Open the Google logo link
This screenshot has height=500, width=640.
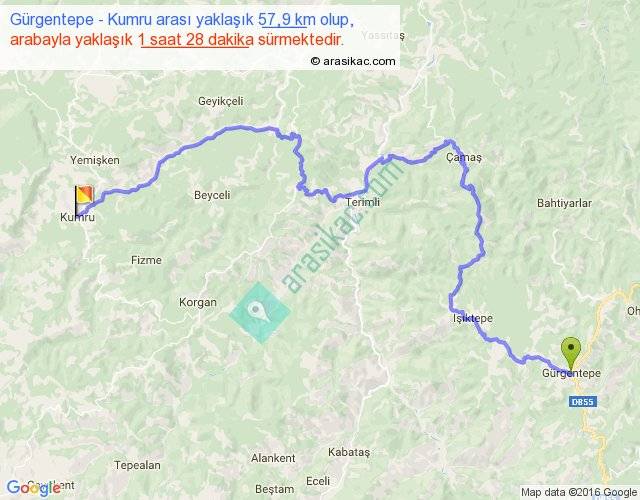(33, 488)
